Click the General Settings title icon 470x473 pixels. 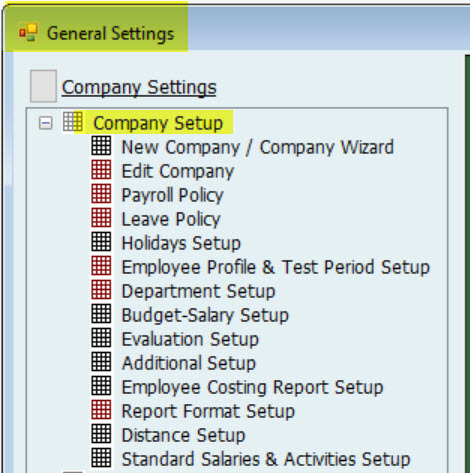(x=28, y=32)
